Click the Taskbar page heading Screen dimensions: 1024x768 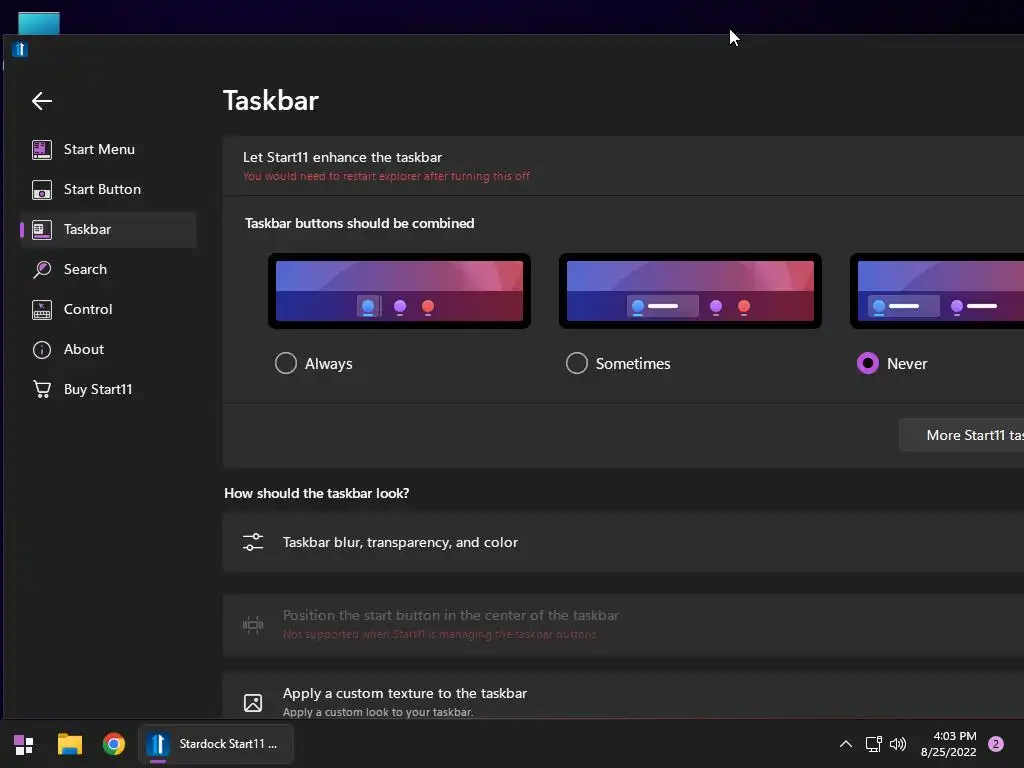[x=271, y=101]
